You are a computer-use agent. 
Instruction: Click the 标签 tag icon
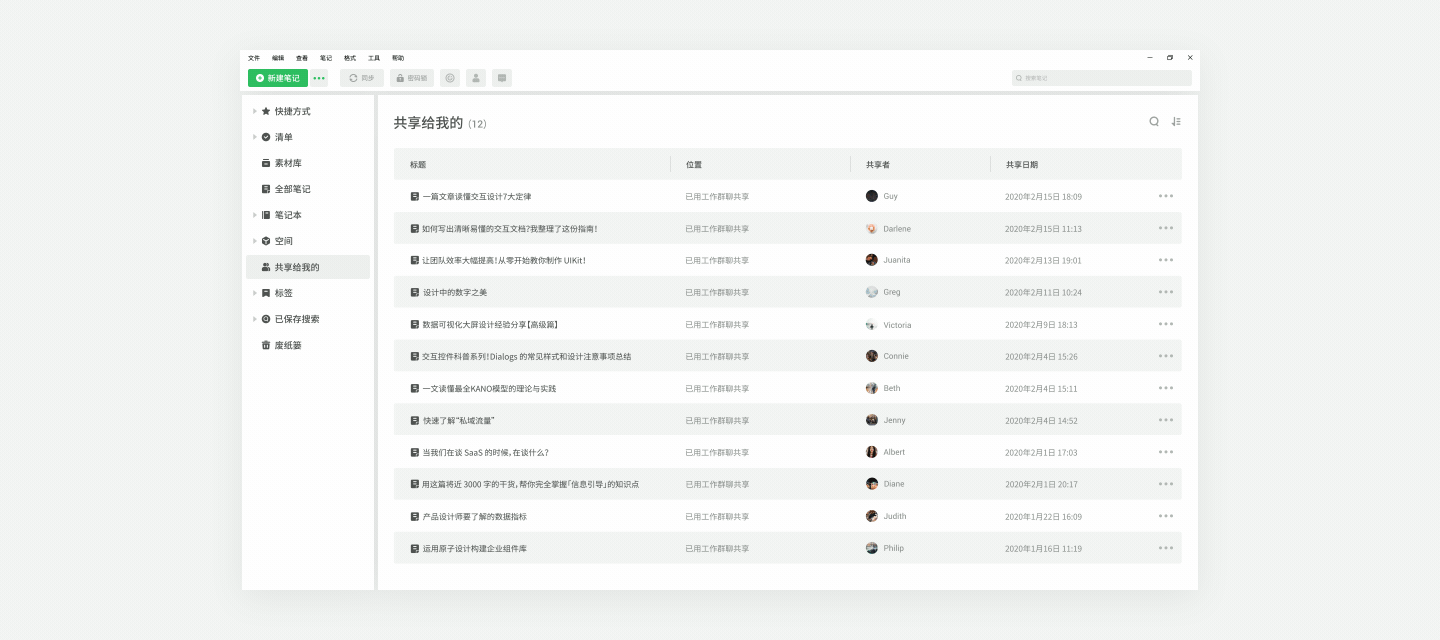(x=266, y=293)
